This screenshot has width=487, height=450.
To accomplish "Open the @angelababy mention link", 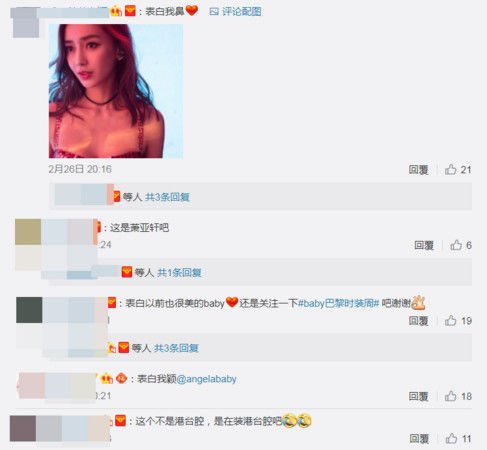I will click(x=206, y=379).
